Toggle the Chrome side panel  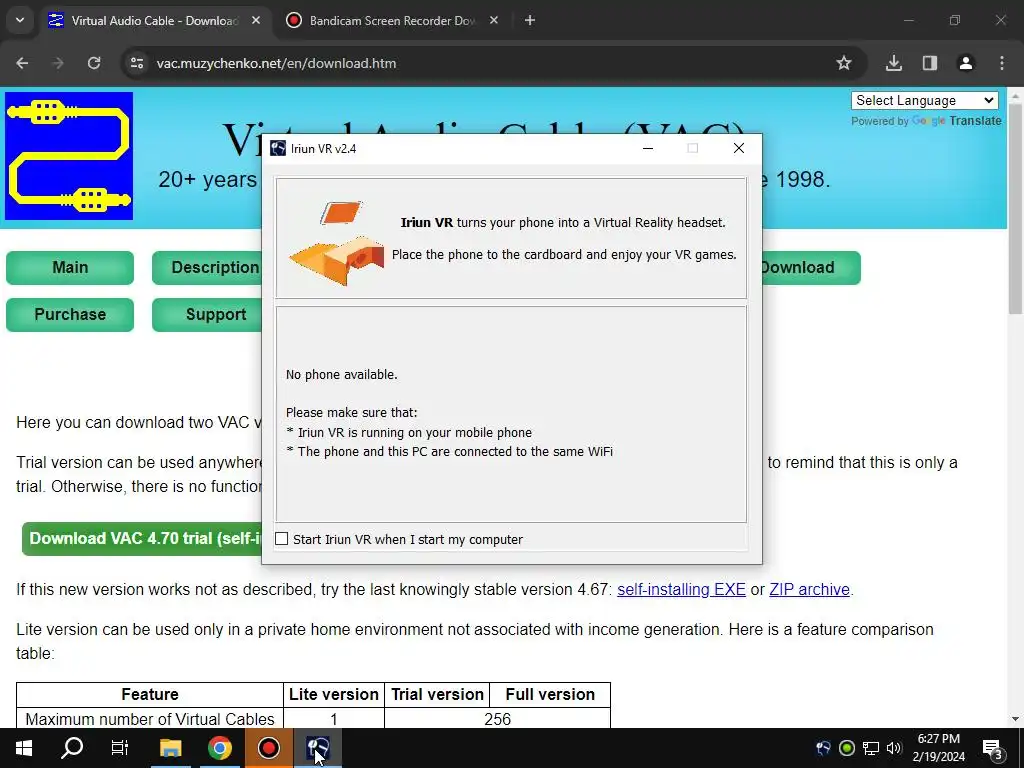929,63
